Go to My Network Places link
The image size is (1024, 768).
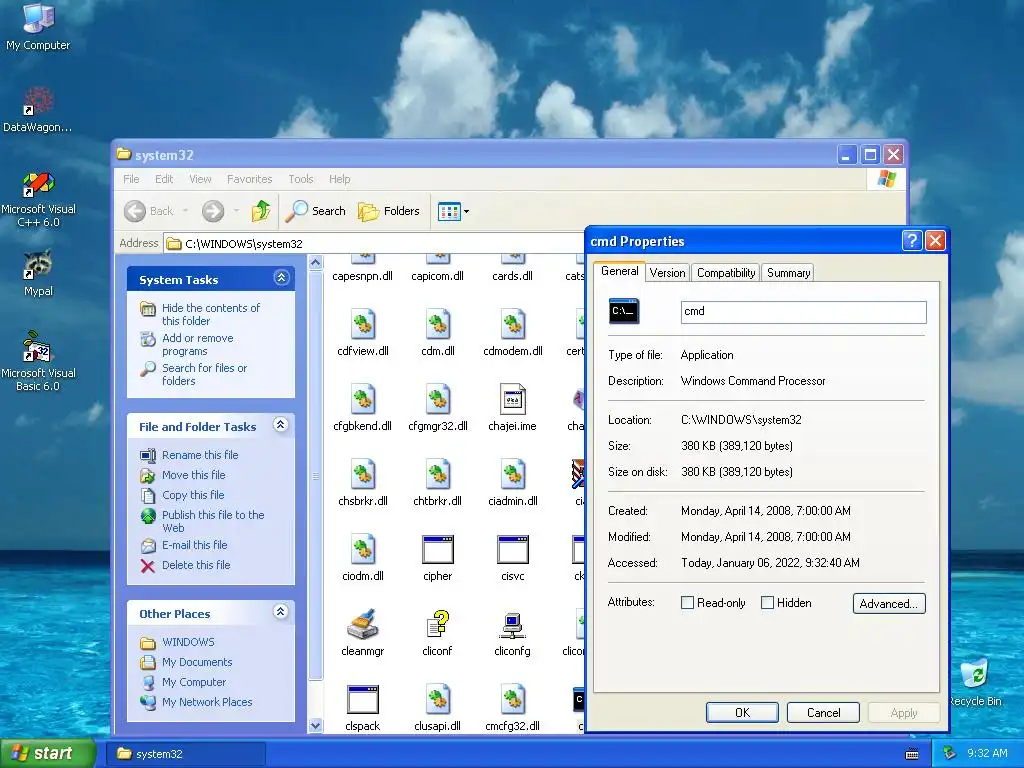click(207, 702)
